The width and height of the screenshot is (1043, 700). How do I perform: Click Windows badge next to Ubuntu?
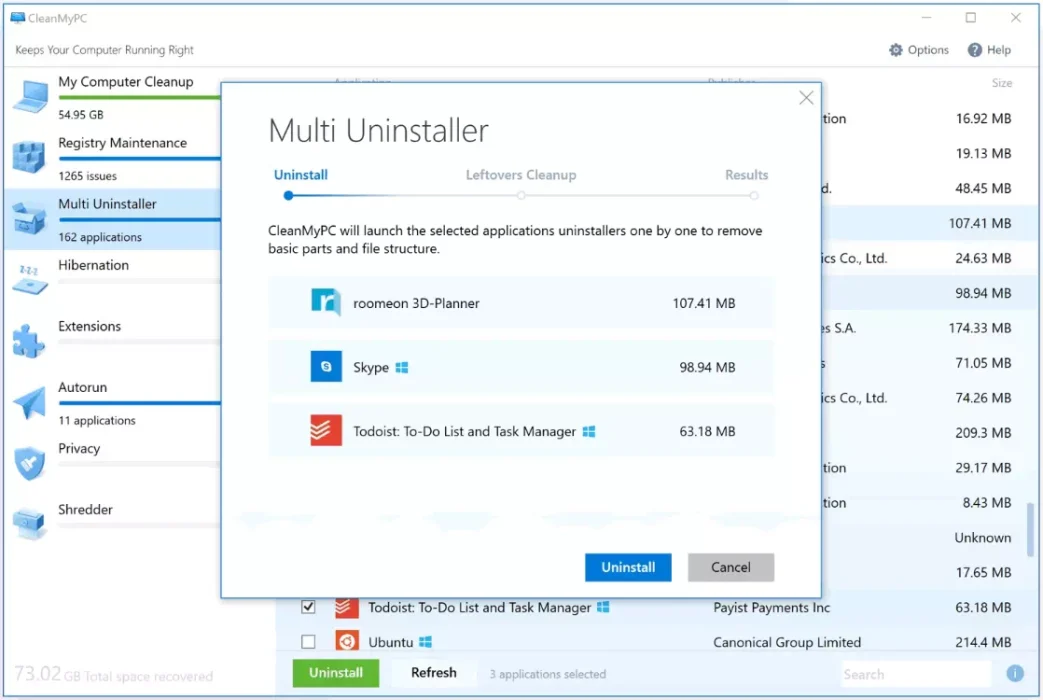point(426,642)
